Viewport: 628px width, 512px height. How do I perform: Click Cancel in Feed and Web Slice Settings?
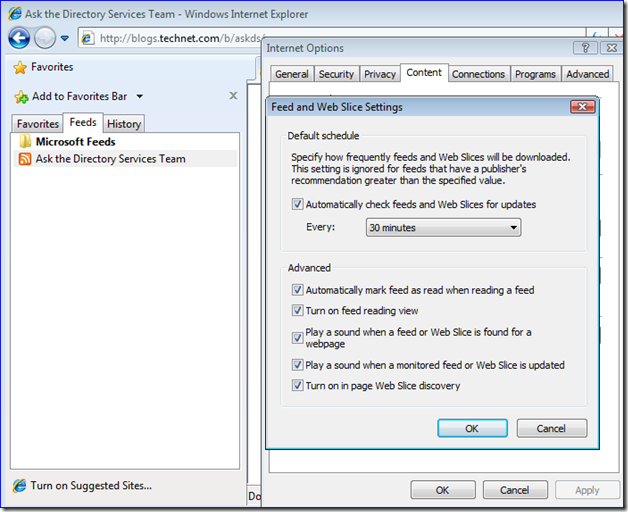coord(552,428)
